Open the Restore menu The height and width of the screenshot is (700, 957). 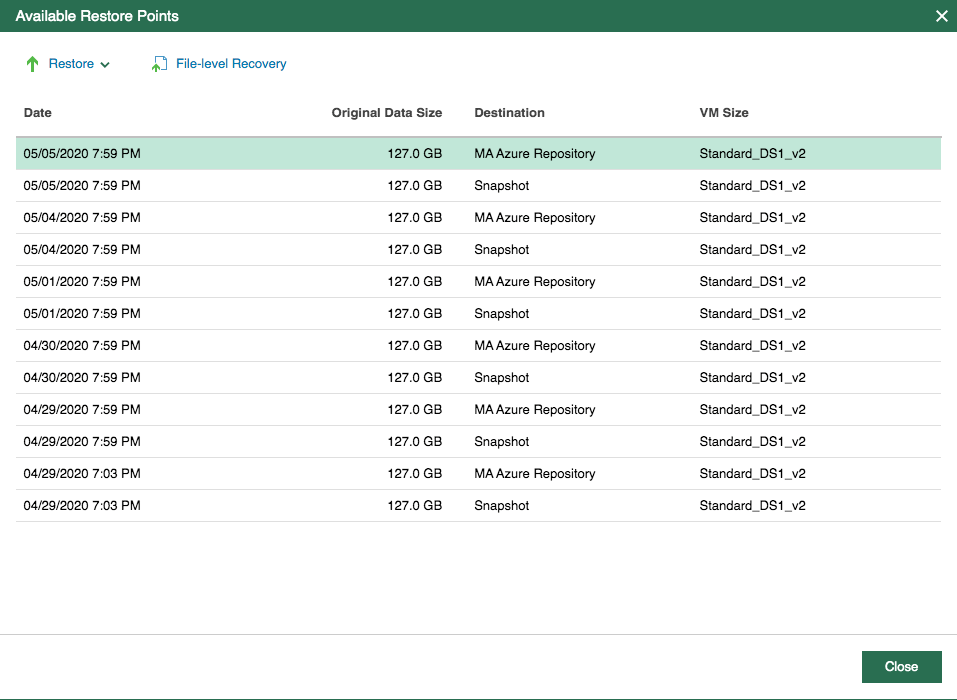[x=71, y=64]
